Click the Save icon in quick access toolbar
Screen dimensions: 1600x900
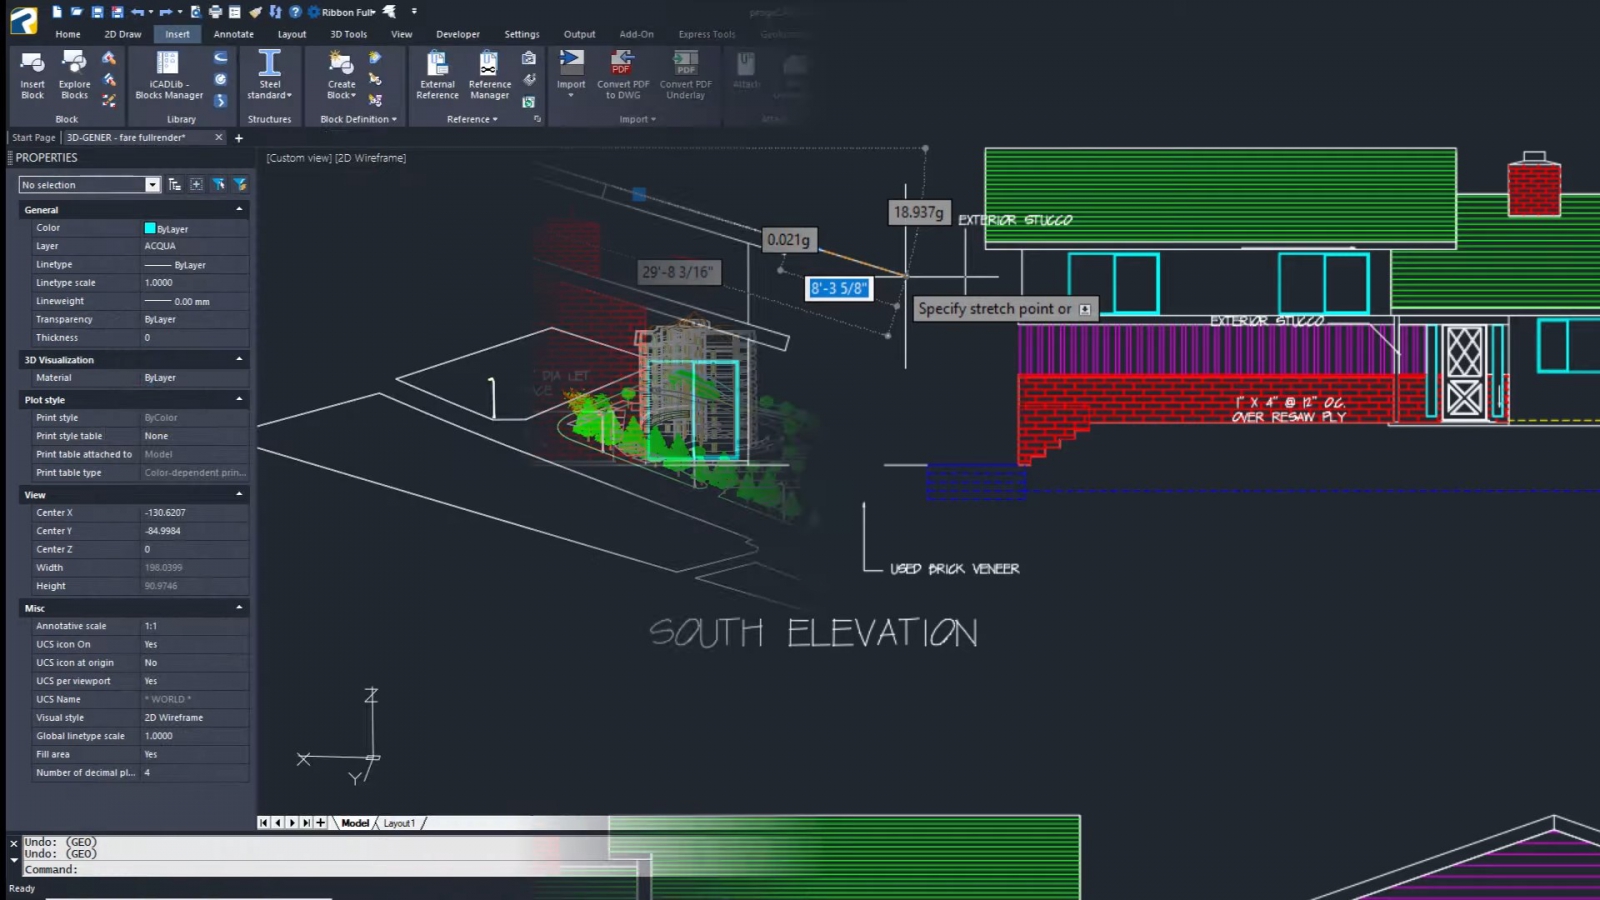click(x=97, y=12)
